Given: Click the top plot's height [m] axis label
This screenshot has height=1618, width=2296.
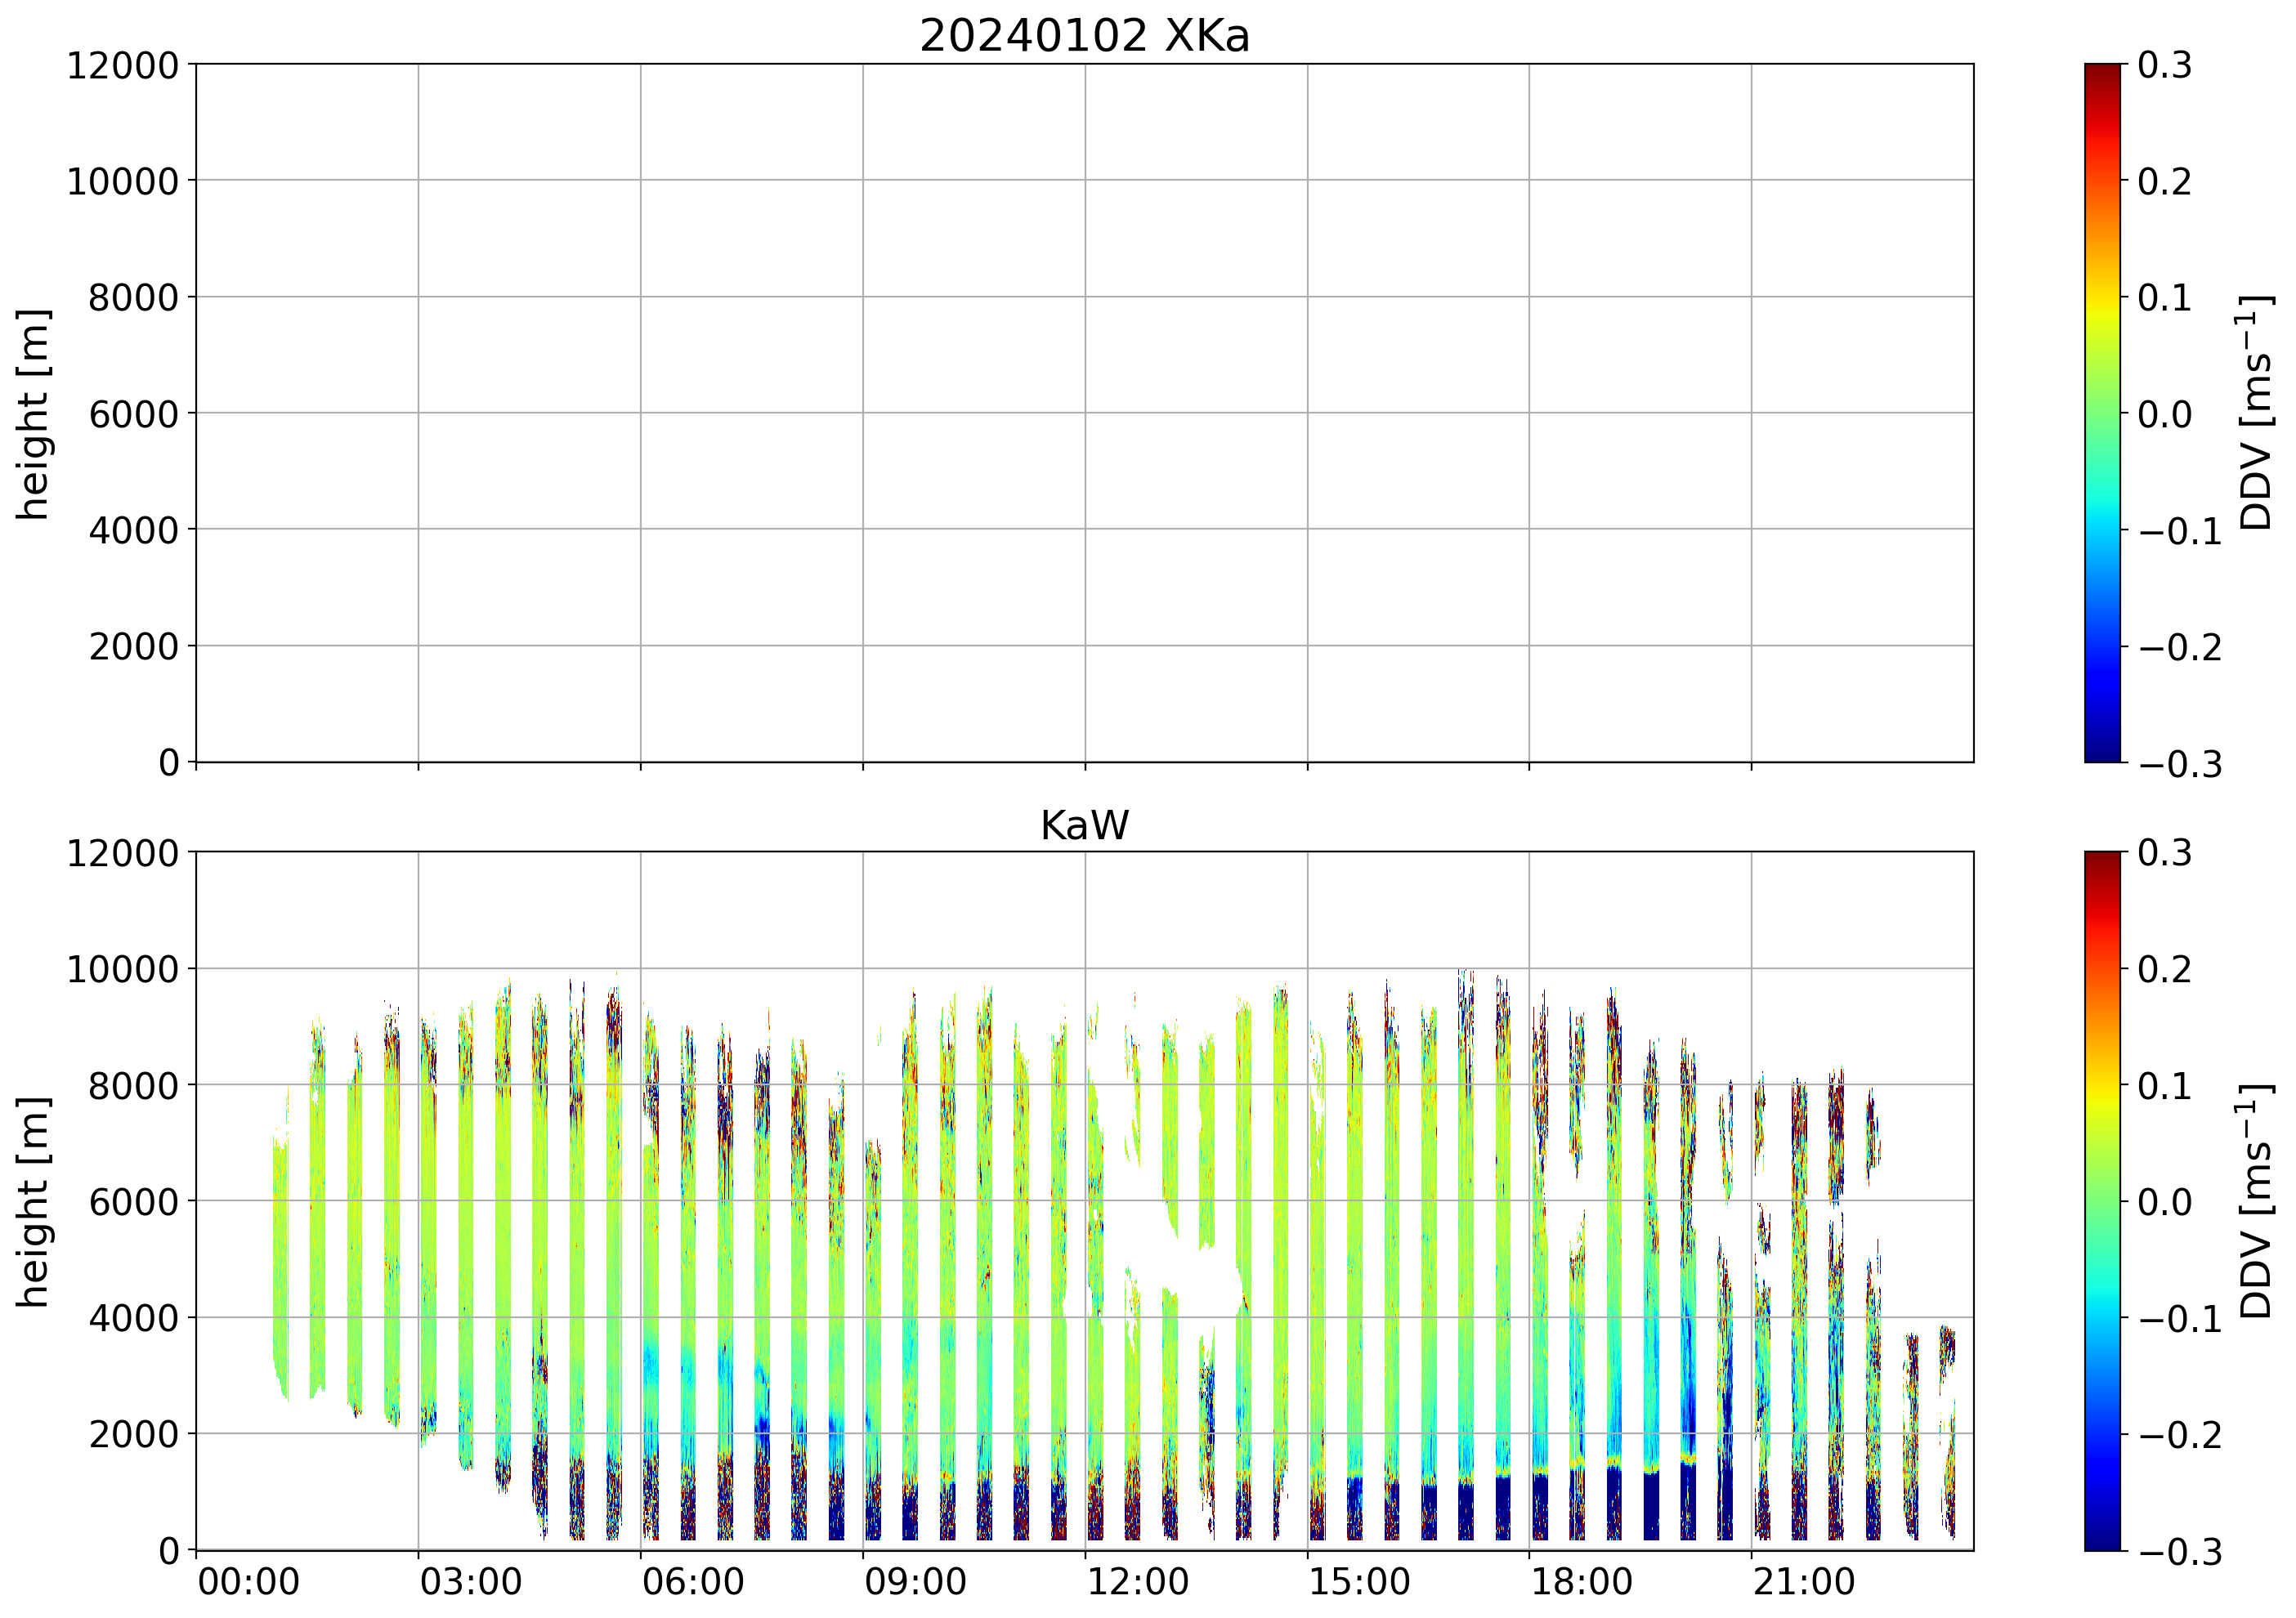Looking at the screenshot, I should 33,414.
